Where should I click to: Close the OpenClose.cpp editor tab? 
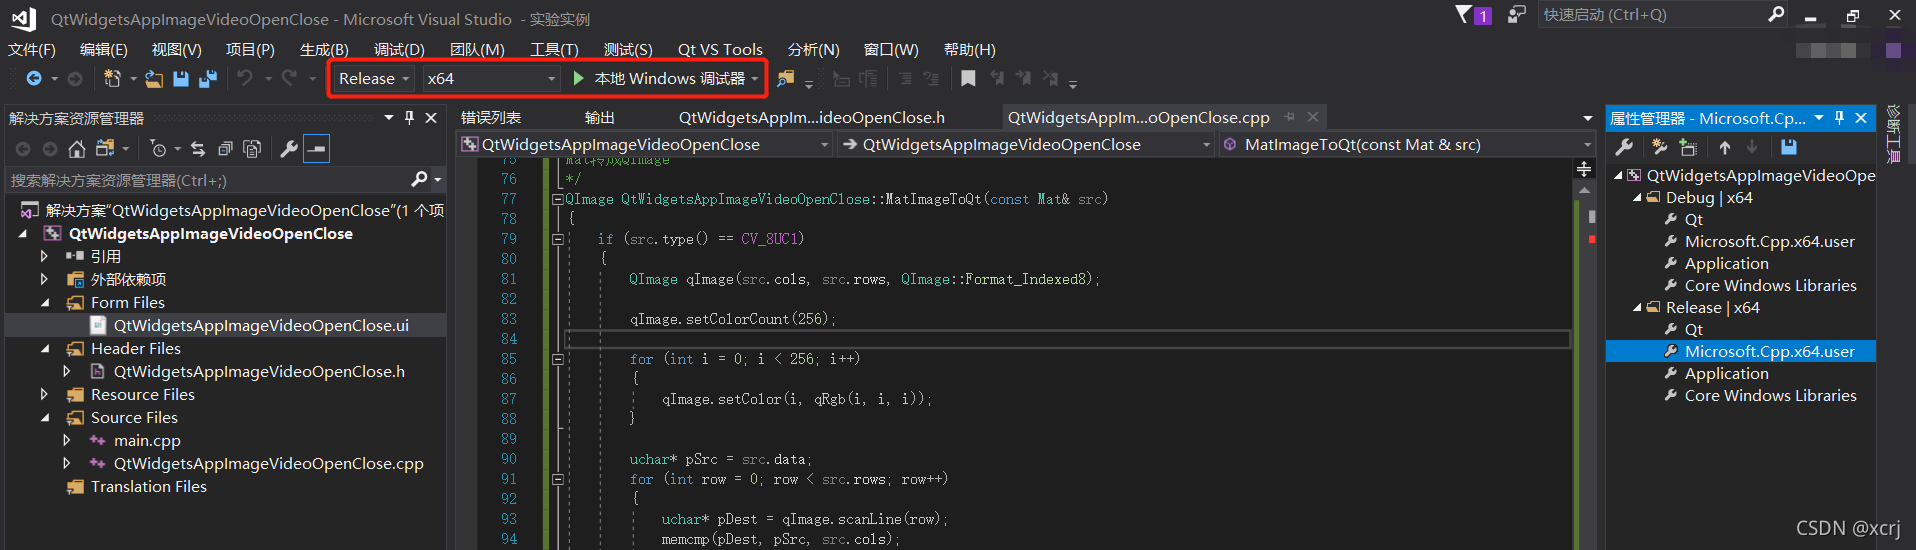coord(1313,117)
